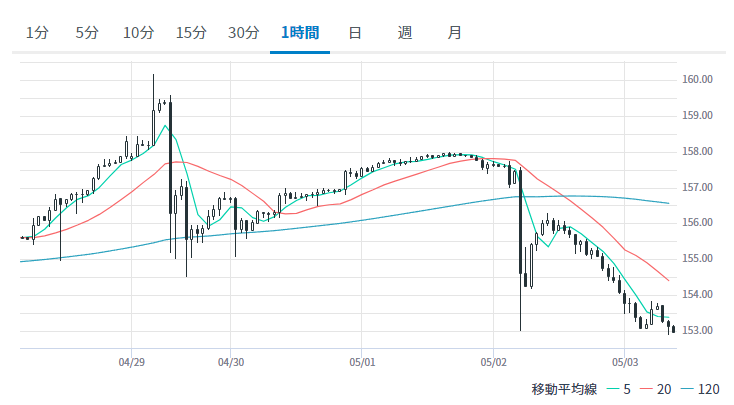Open the 10分 interval tab
This screenshot has height=405, width=734.
(x=139, y=32)
